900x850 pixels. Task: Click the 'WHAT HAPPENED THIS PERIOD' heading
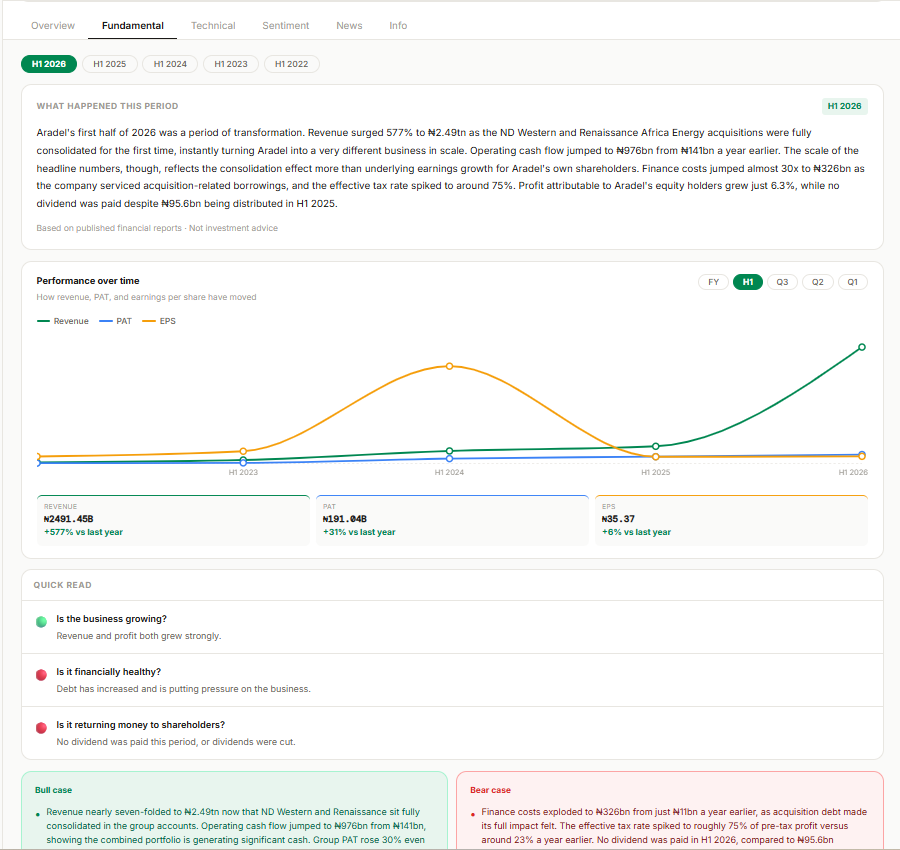tap(107, 106)
